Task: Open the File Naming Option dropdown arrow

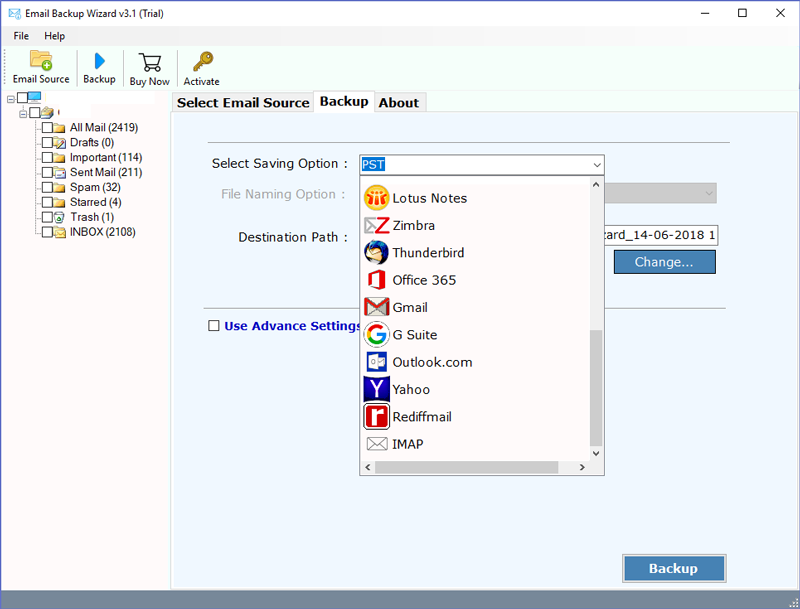Action: [708, 193]
